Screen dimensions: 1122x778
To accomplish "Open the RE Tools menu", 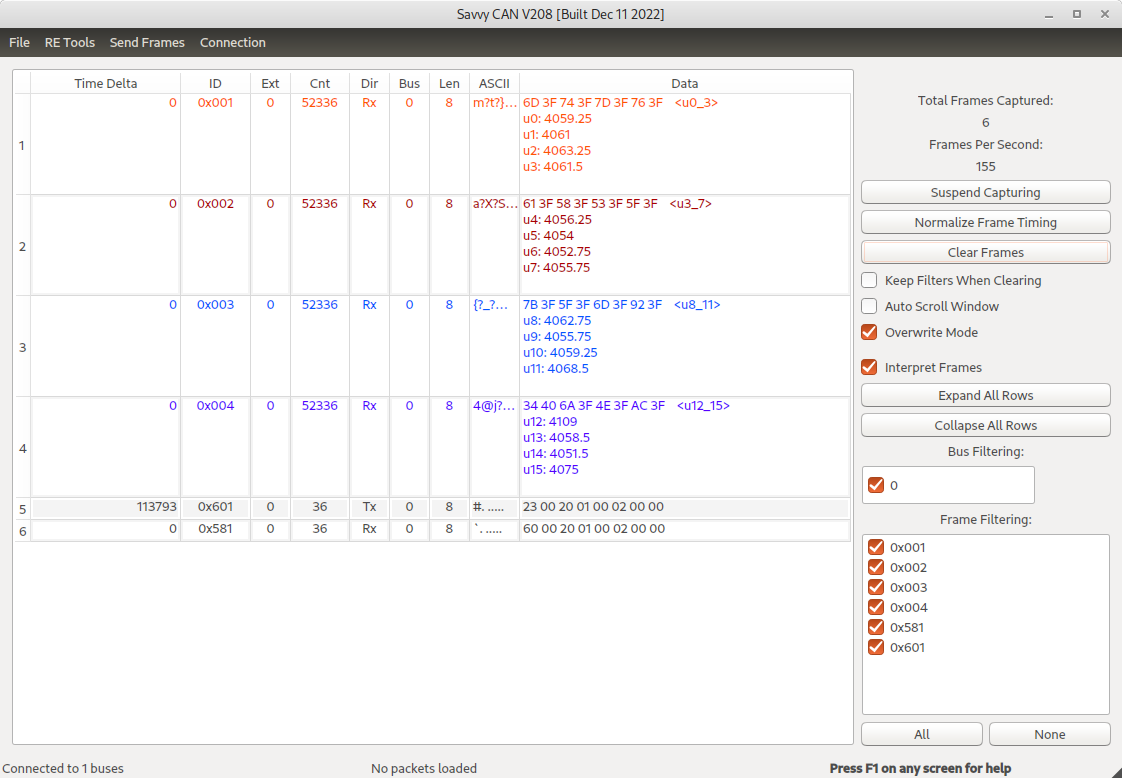I will pos(70,43).
